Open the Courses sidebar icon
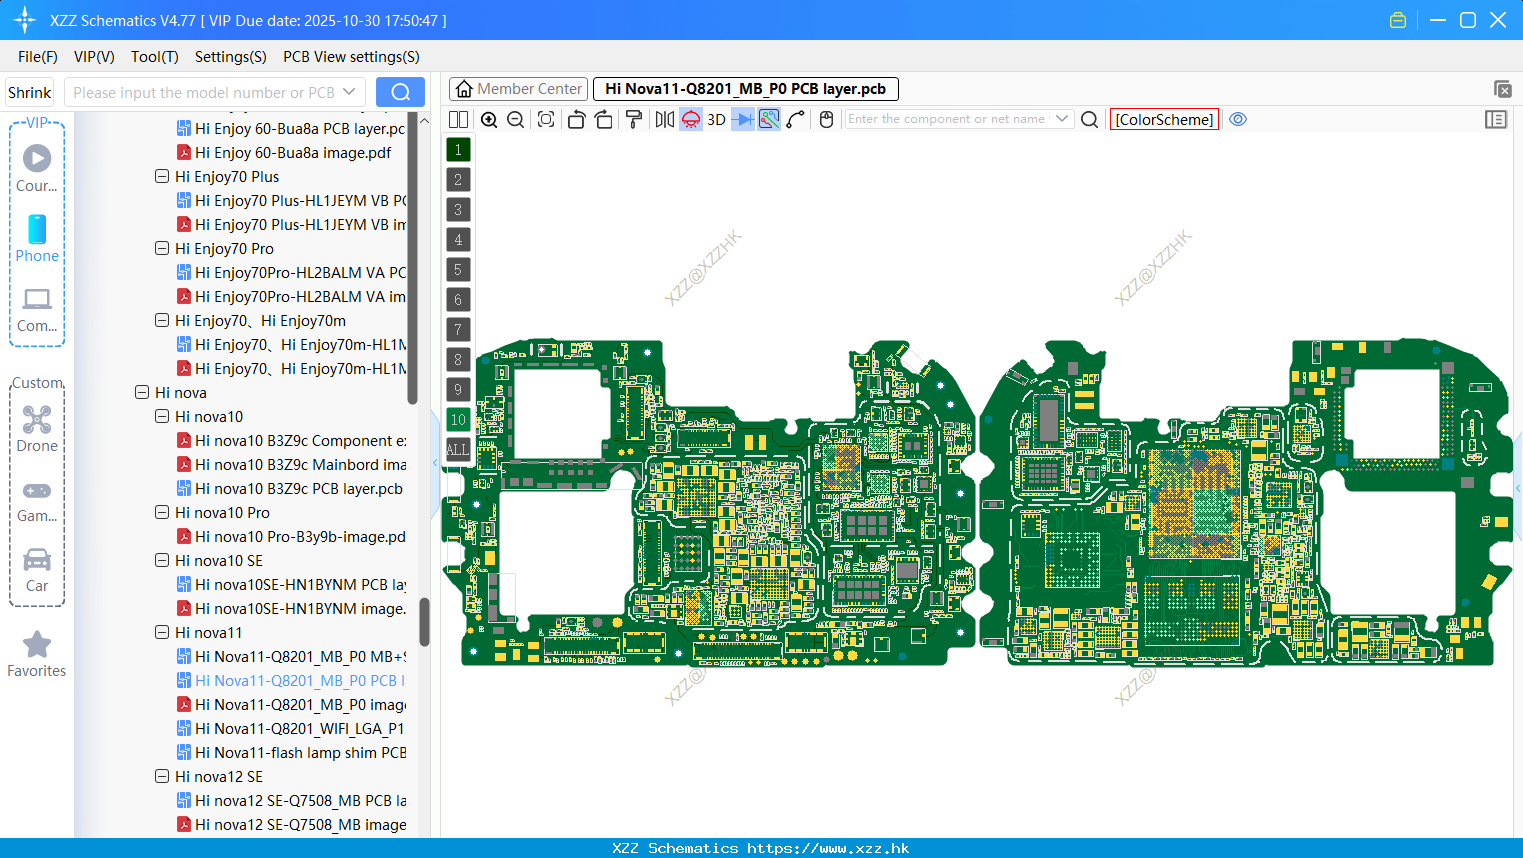Screen dimensions: 1523x858 37,168
